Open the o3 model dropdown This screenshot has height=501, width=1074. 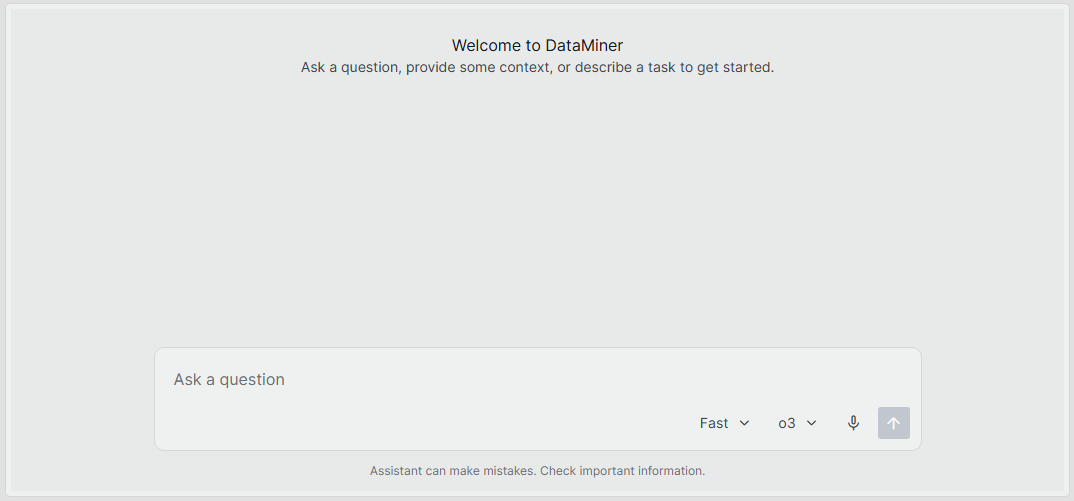pos(798,423)
